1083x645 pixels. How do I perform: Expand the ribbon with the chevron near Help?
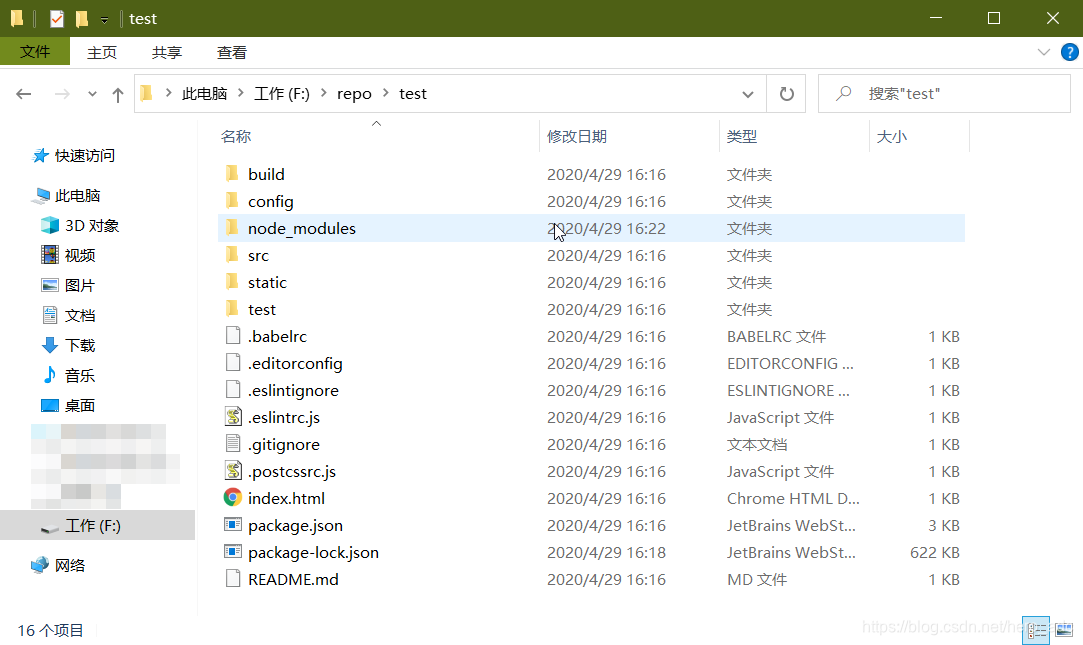(1043, 52)
